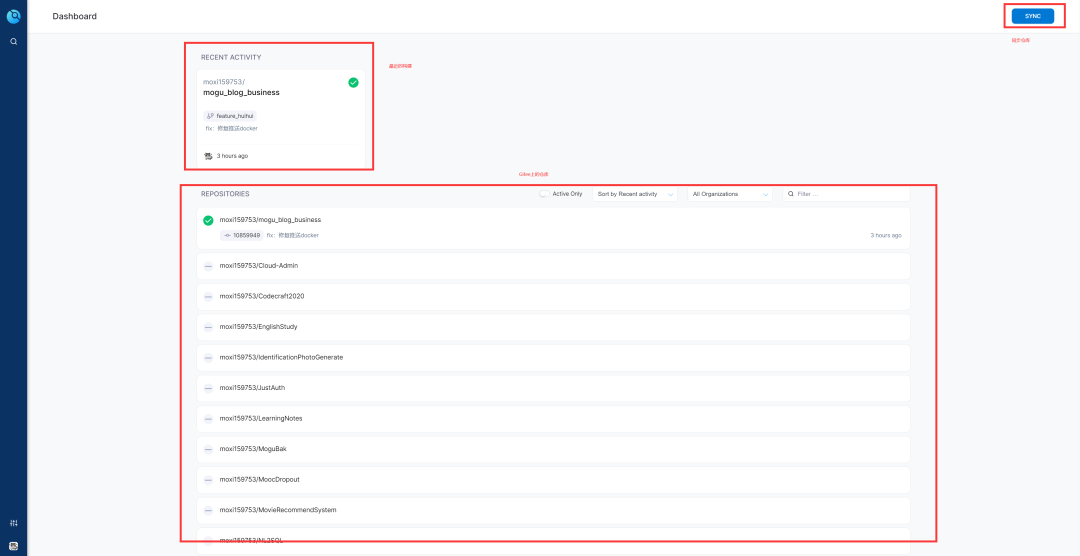Click the status icon of the Codecraft2020 row
Viewport: 1080px width, 556px height.
(208, 296)
